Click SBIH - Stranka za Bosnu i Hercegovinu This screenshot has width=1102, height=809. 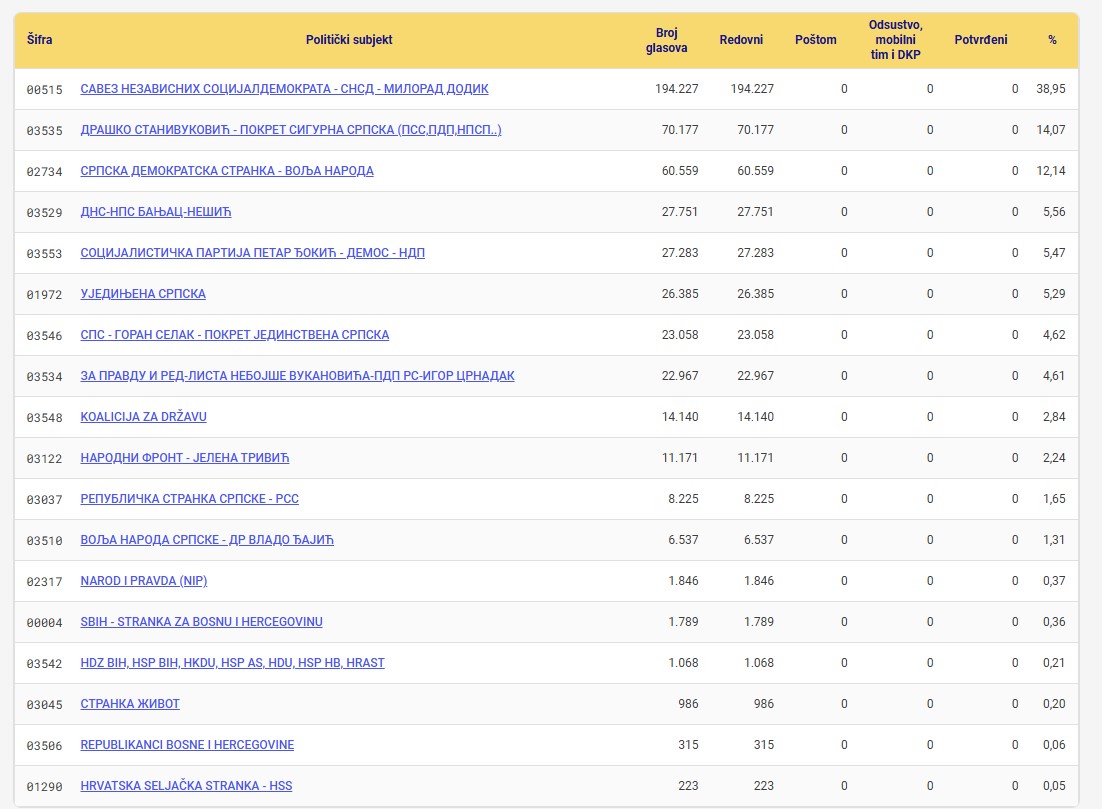(202, 622)
